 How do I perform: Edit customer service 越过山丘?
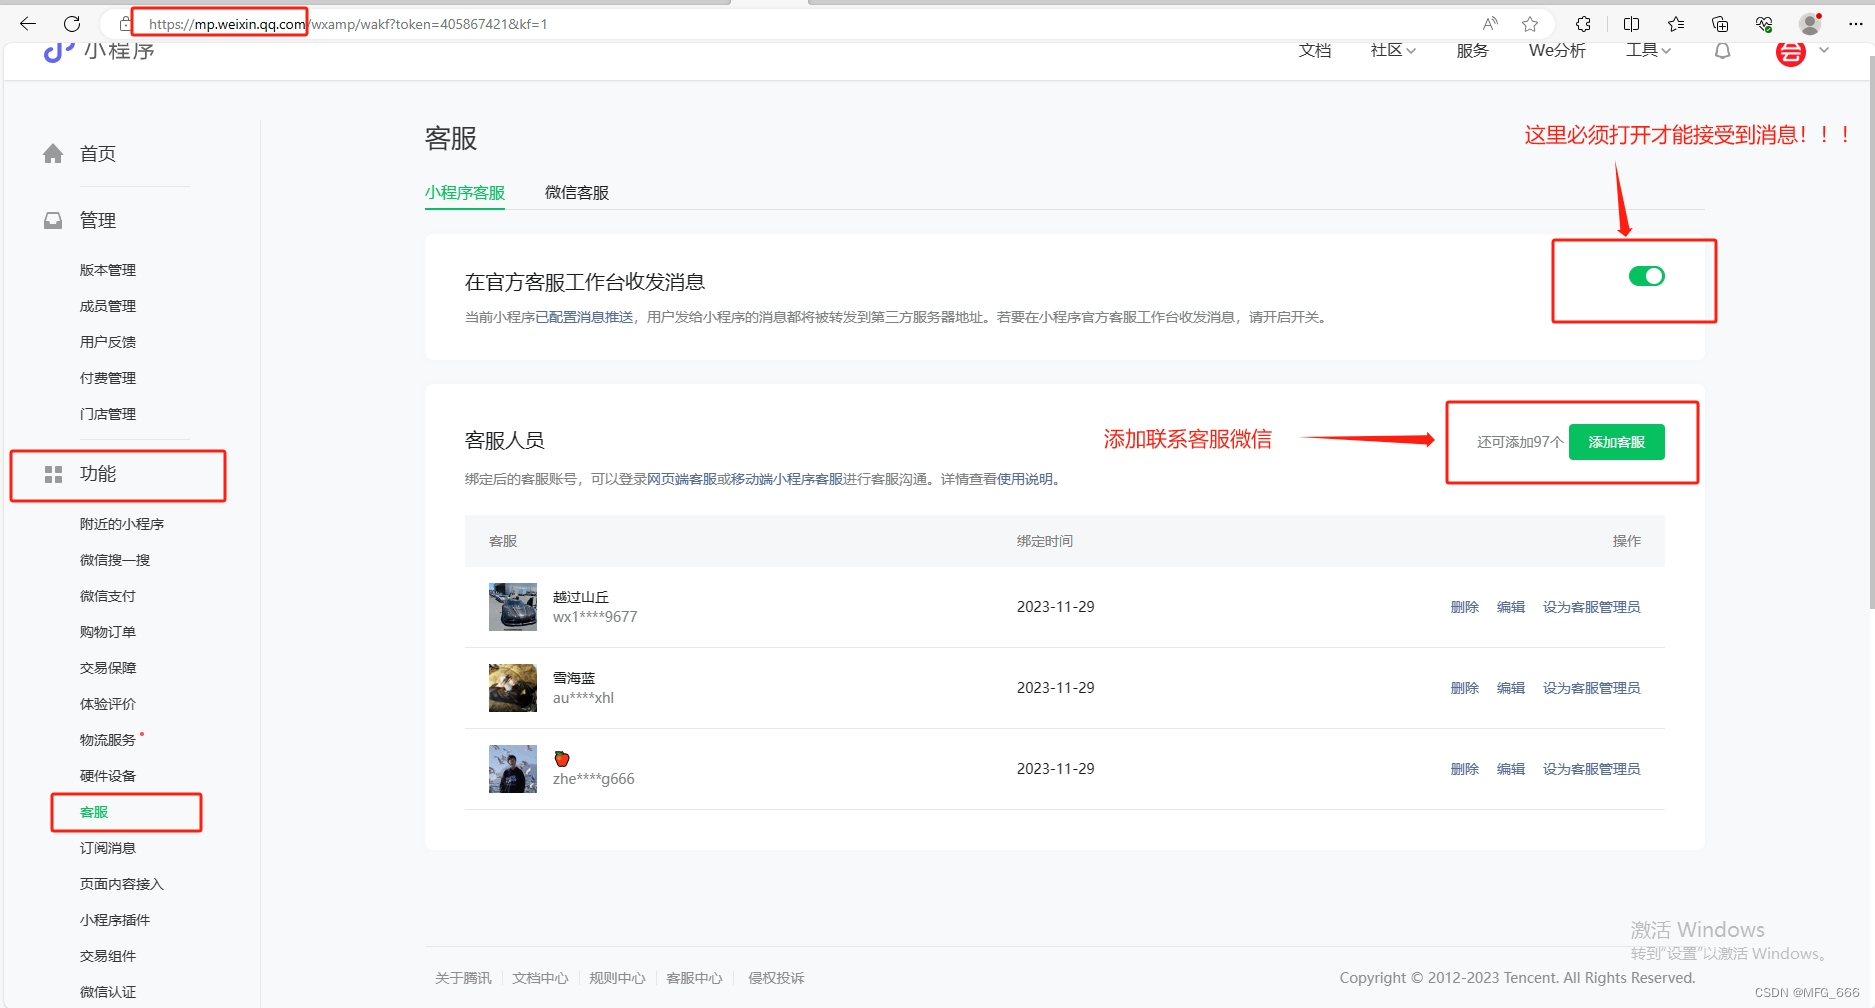pos(1511,607)
